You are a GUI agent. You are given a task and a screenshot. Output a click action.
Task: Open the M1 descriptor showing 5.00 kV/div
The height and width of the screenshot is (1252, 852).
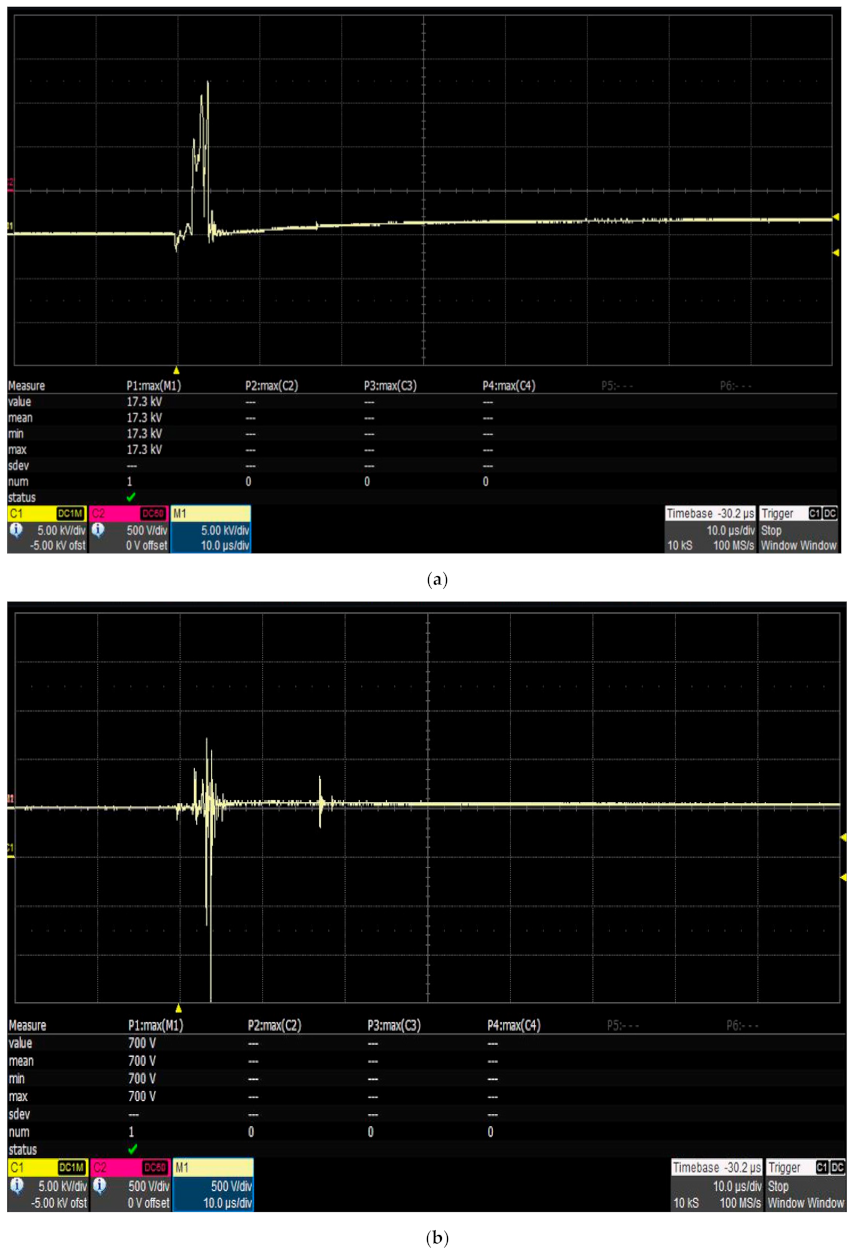click(x=211, y=529)
